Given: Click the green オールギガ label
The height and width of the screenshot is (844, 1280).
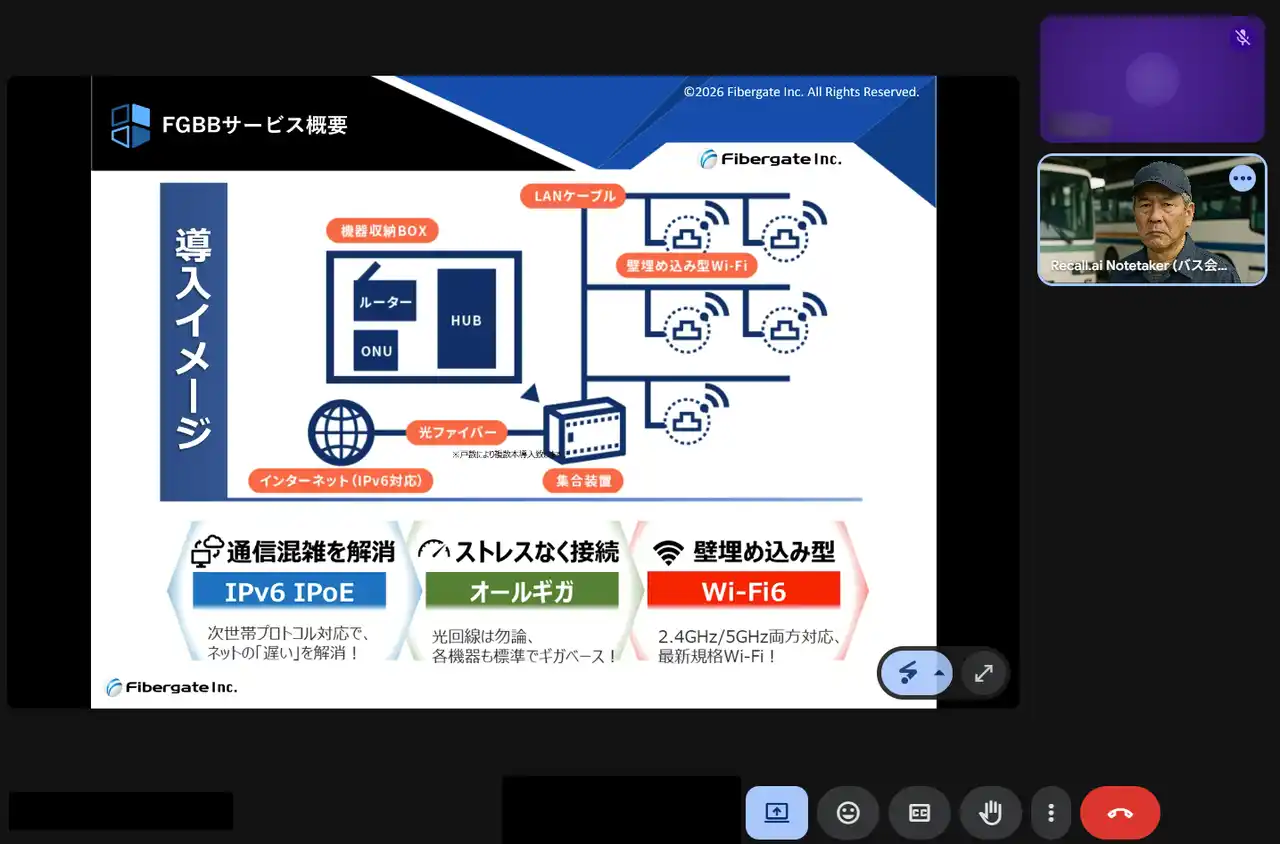Looking at the screenshot, I should click(x=521, y=591).
